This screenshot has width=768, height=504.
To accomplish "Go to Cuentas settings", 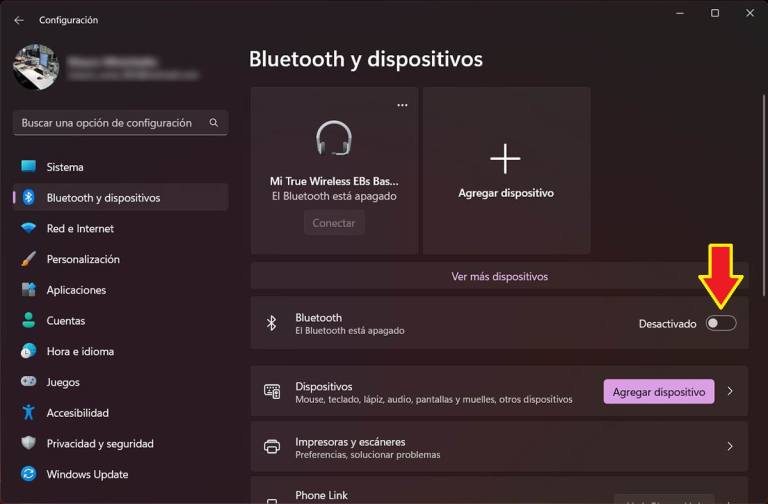I will point(65,321).
